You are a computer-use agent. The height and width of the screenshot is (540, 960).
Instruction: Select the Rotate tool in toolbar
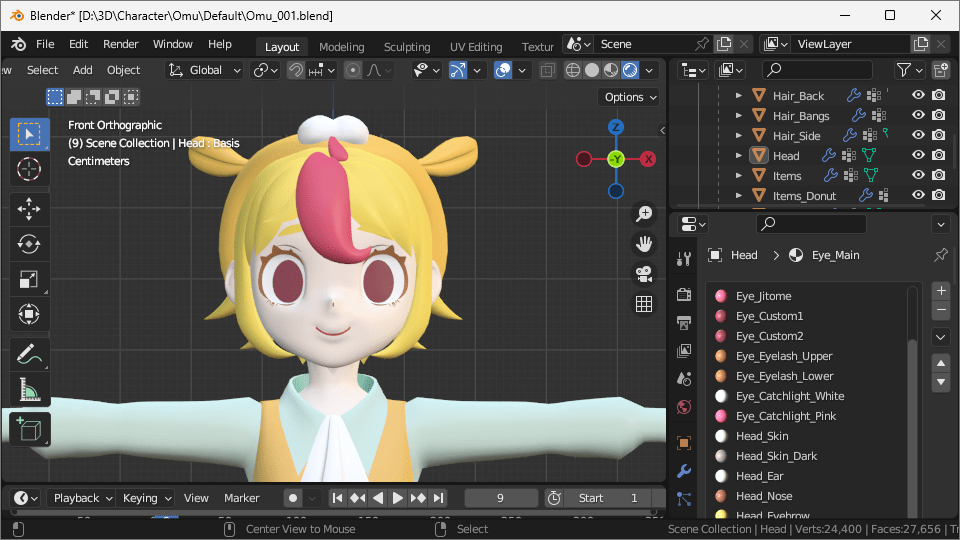29,244
